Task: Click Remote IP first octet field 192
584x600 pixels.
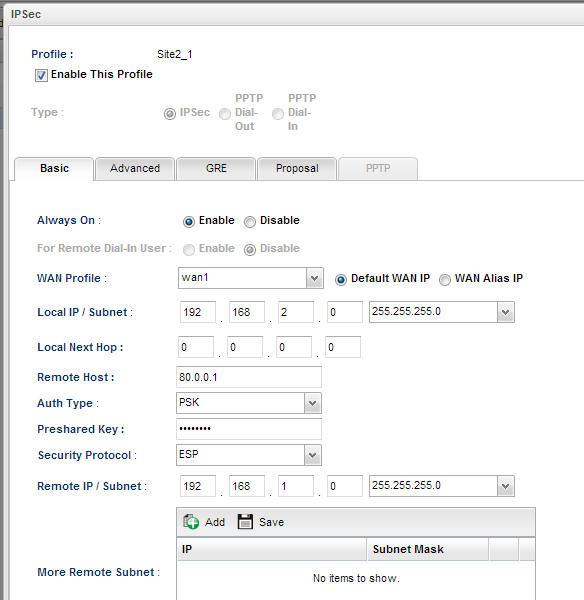Action: click(198, 486)
